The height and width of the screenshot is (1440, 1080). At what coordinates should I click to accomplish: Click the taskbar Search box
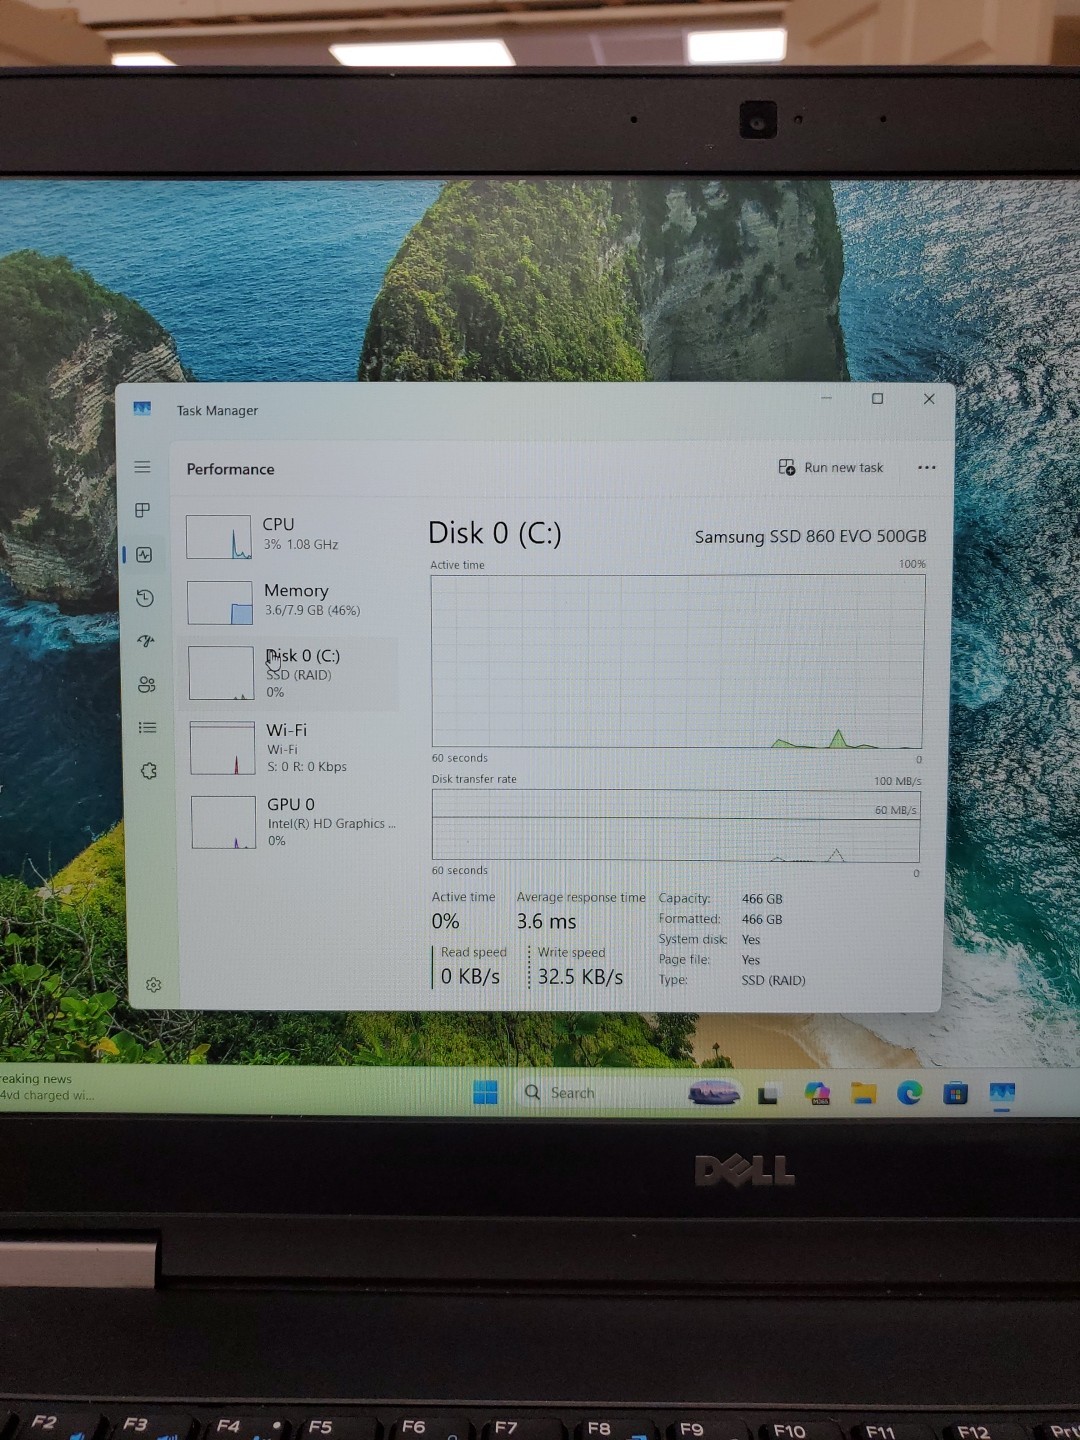coord(597,1093)
